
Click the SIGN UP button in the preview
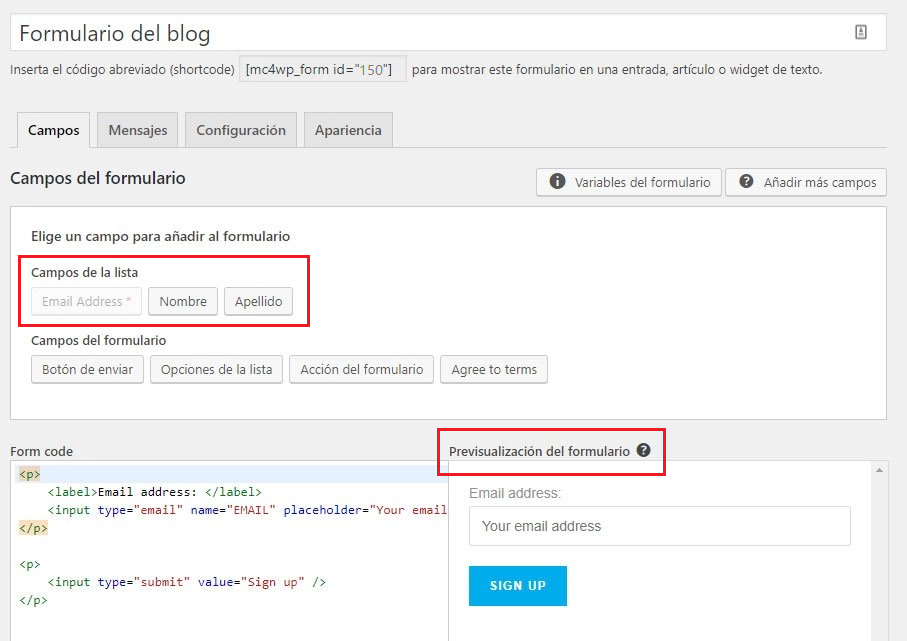click(517, 587)
